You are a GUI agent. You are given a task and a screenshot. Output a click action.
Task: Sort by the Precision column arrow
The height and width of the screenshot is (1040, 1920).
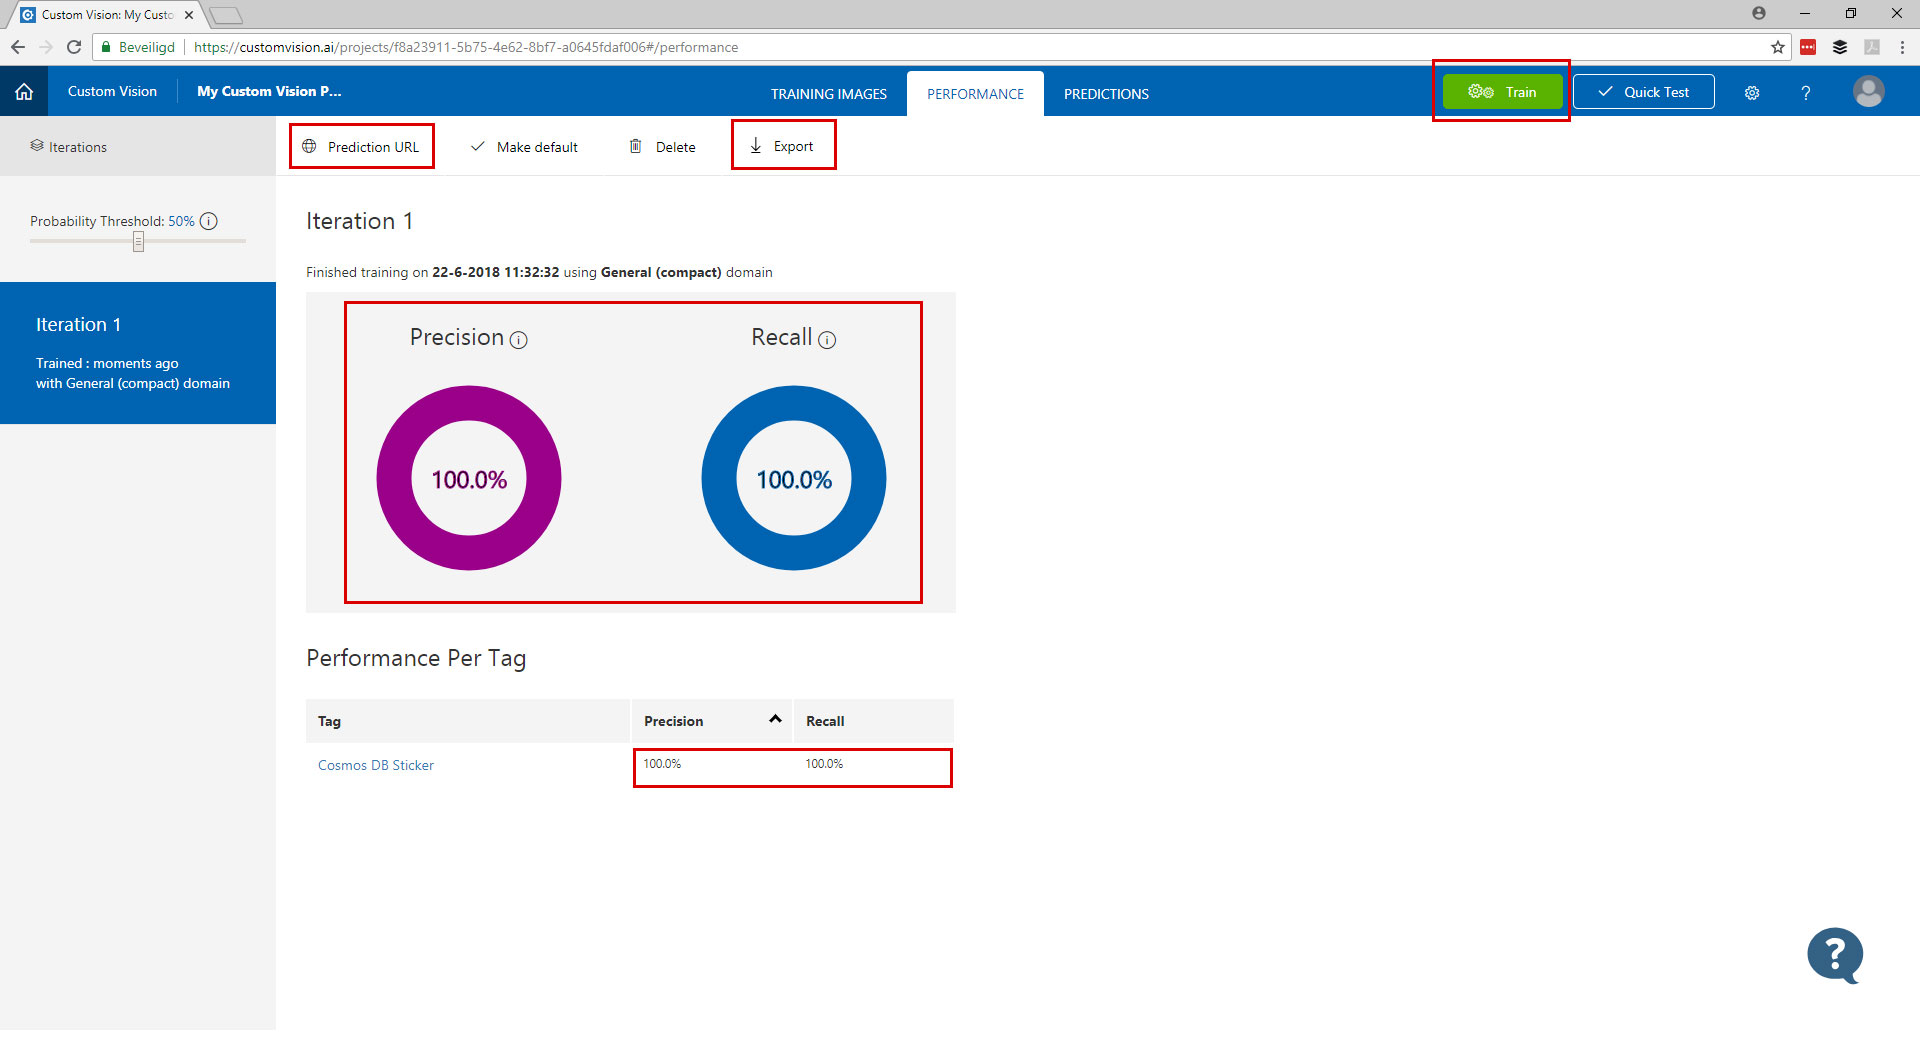775,719
